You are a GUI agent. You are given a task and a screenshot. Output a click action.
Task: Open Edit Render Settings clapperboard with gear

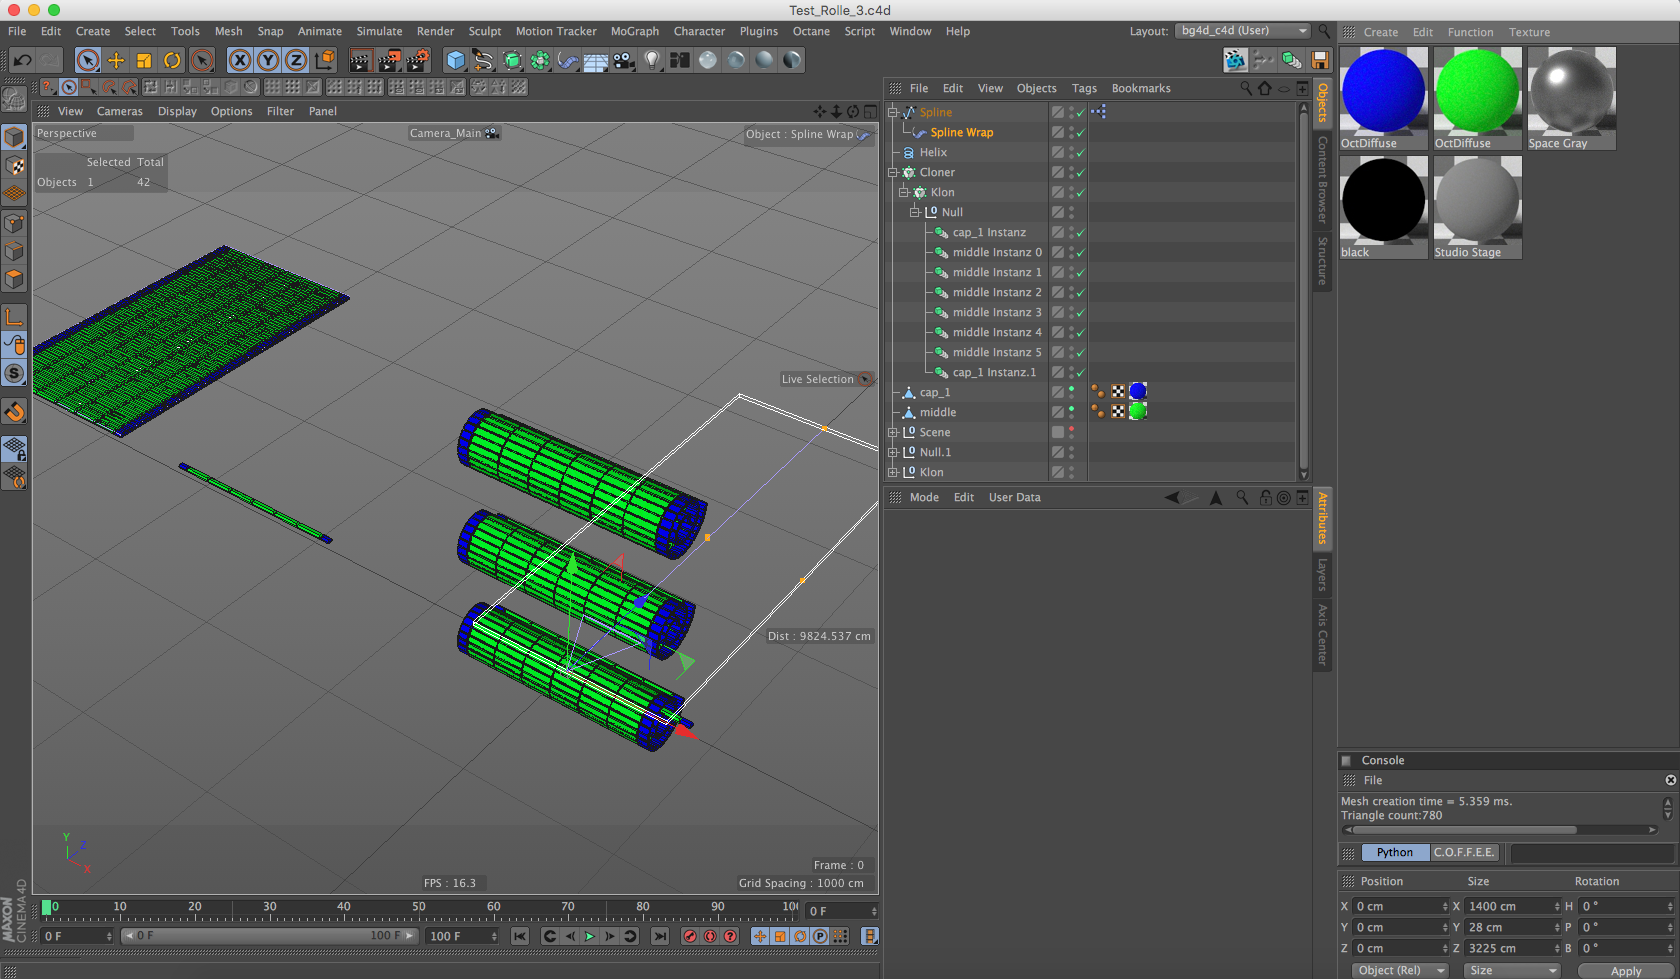pos(417,61)
